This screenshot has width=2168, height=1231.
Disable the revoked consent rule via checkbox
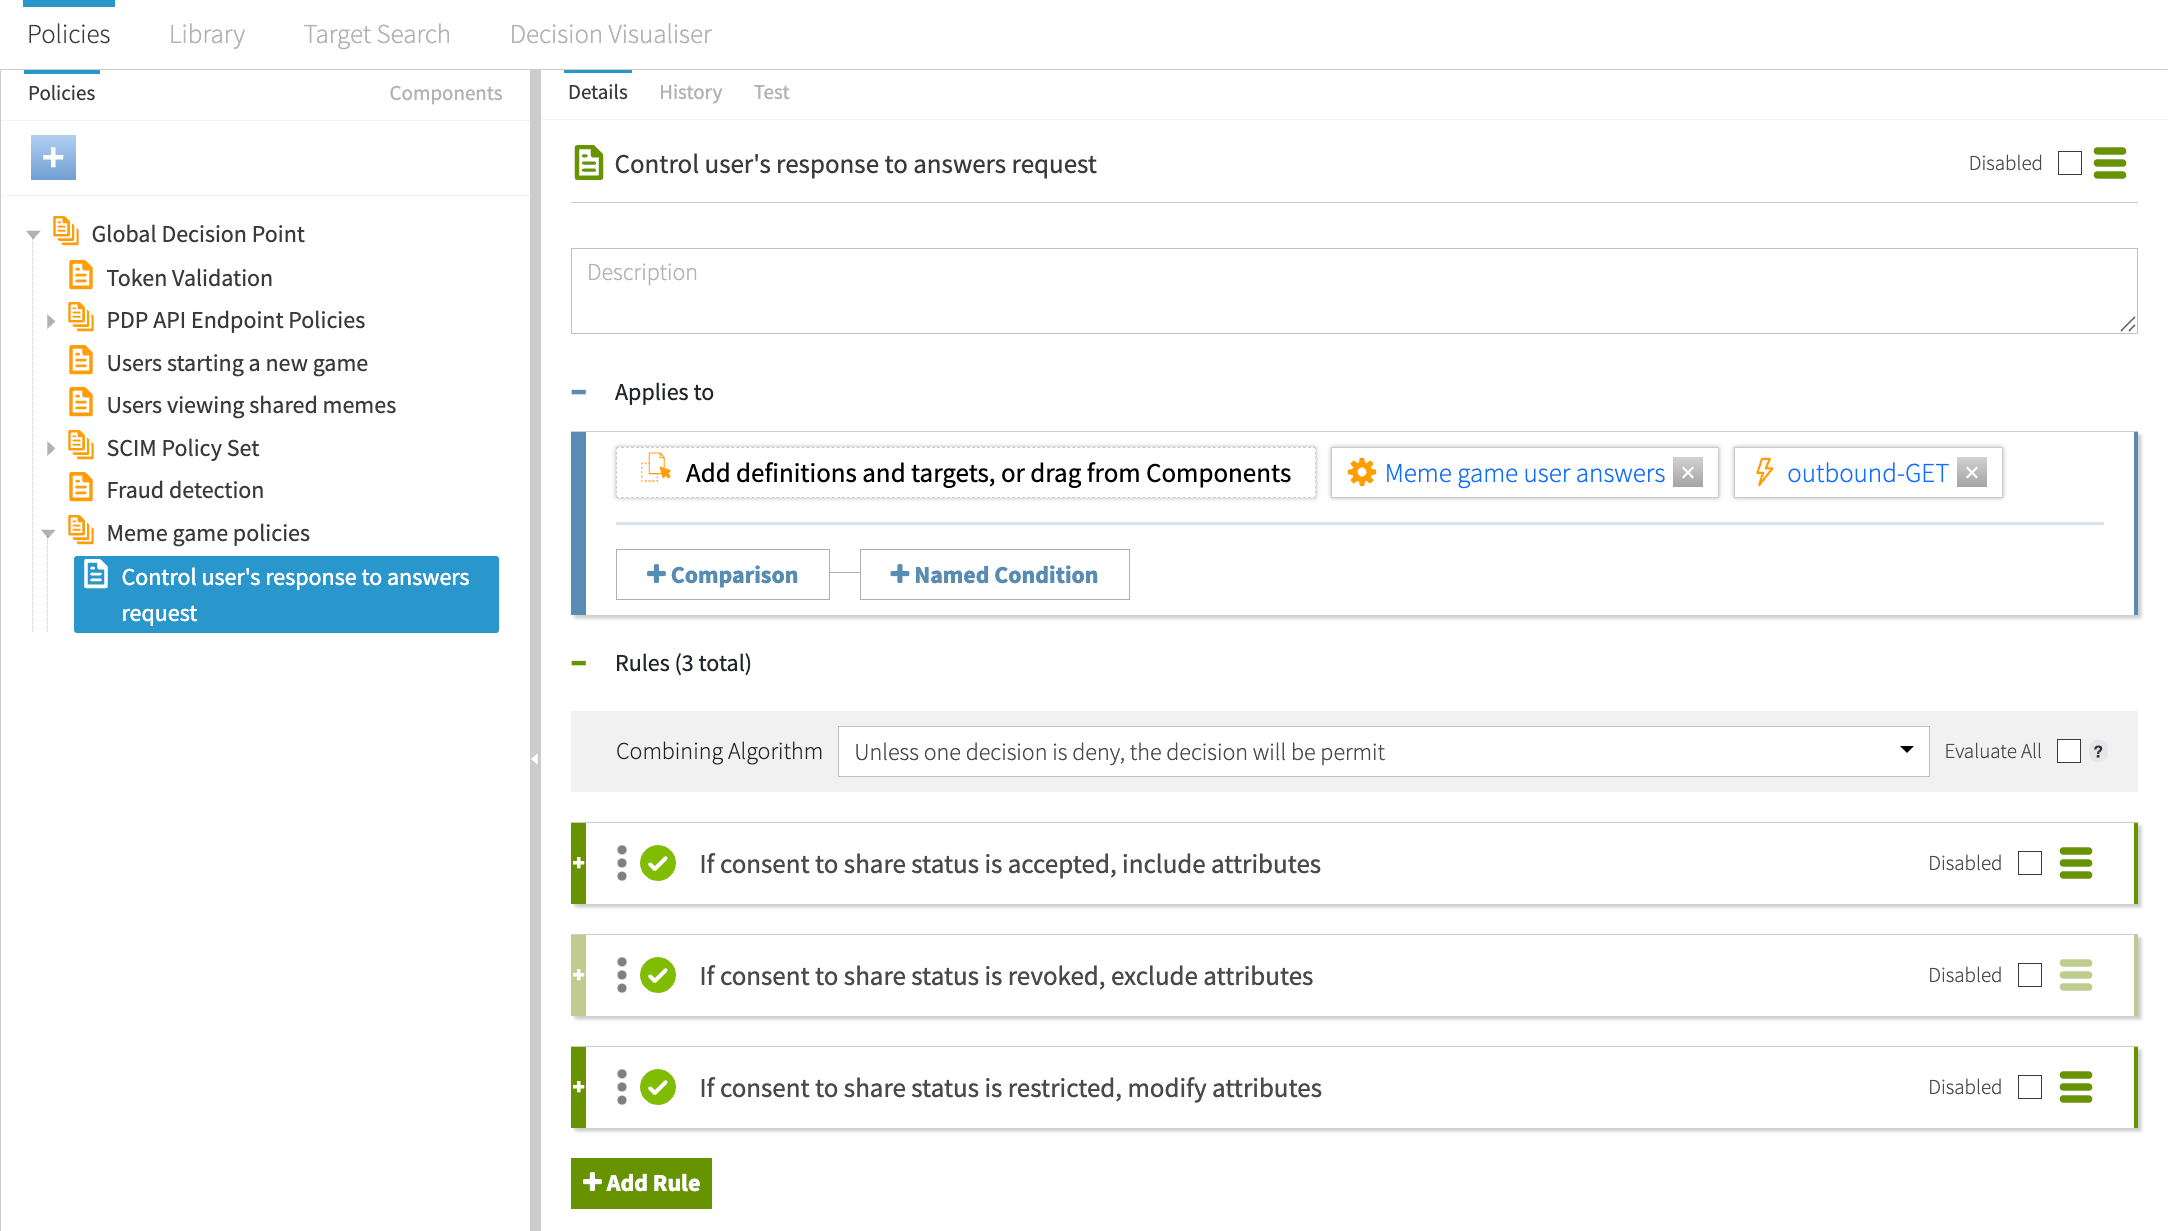point(2030,975)
